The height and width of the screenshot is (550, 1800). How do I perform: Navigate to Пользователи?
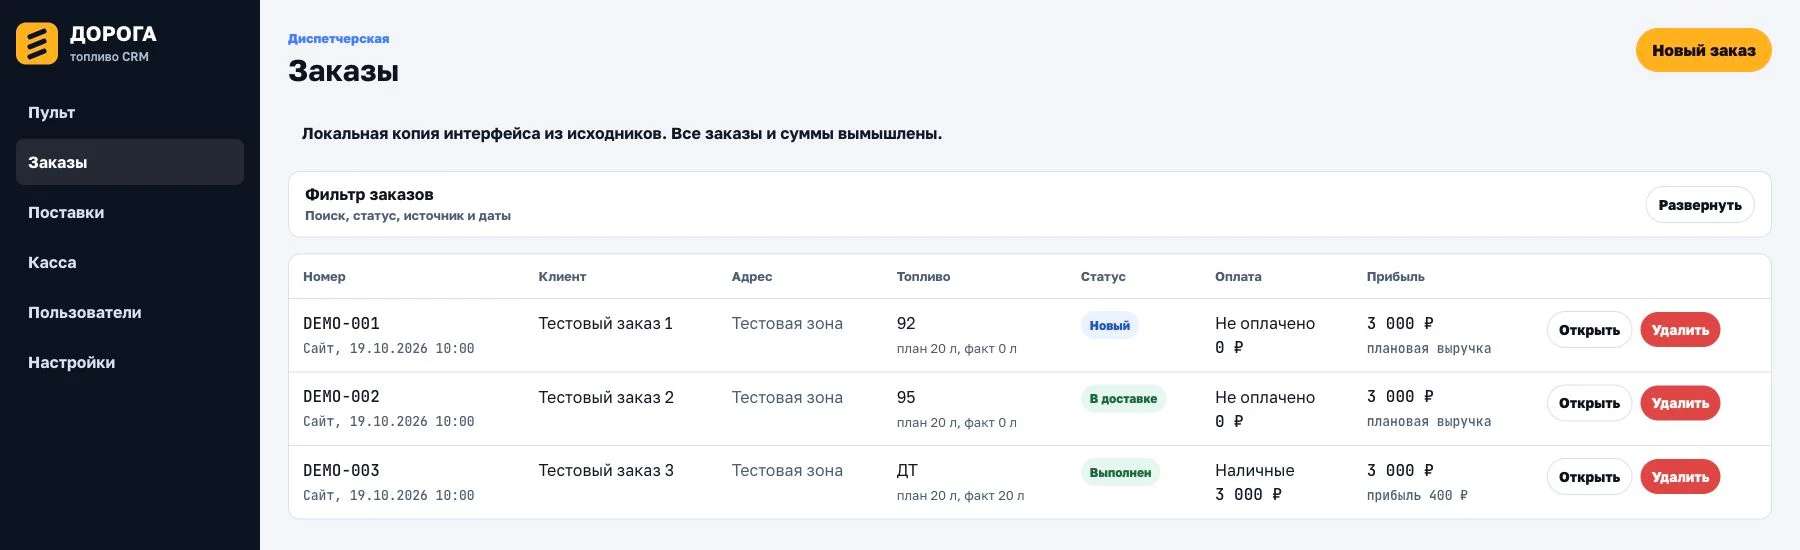(x=130, y=312)
